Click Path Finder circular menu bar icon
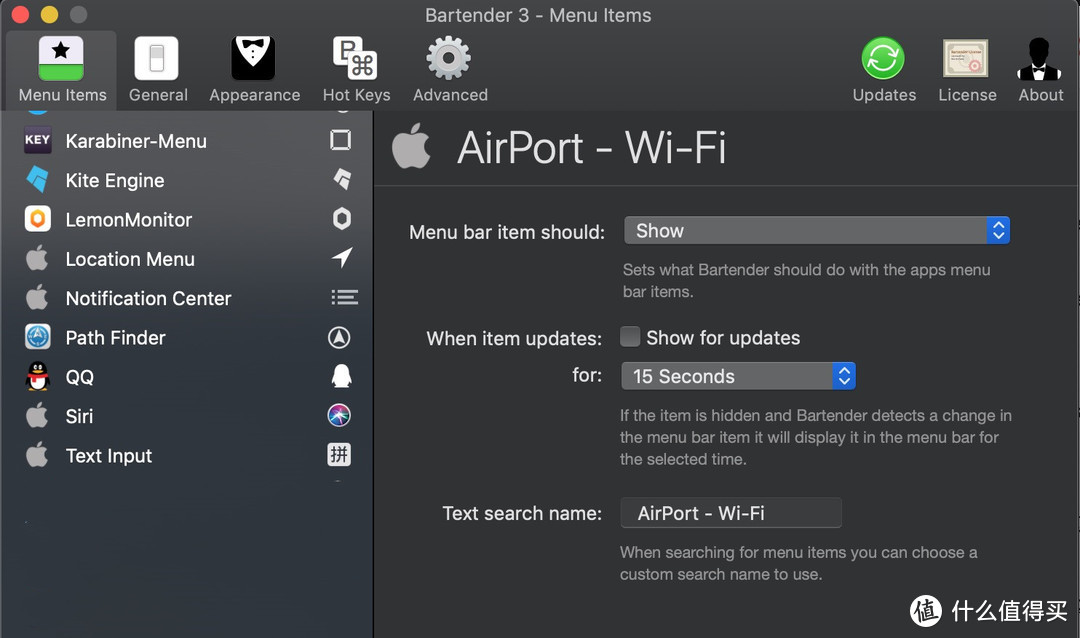This screenshot has height=638, width=1080. [339, 337]
